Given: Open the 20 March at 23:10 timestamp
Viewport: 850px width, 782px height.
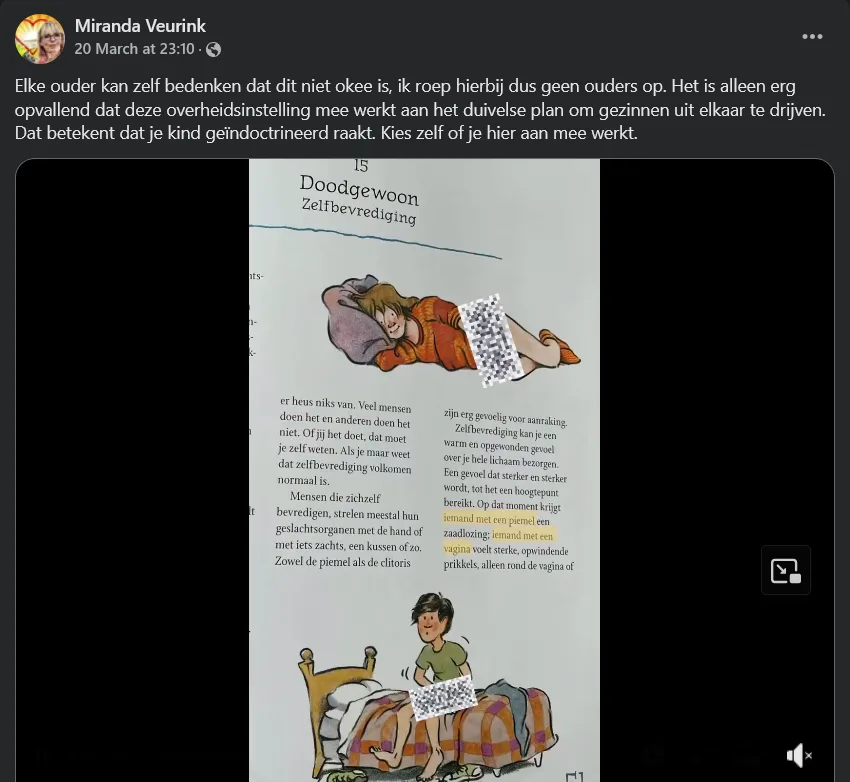Looking at the screenshot, I should point(134,49).
